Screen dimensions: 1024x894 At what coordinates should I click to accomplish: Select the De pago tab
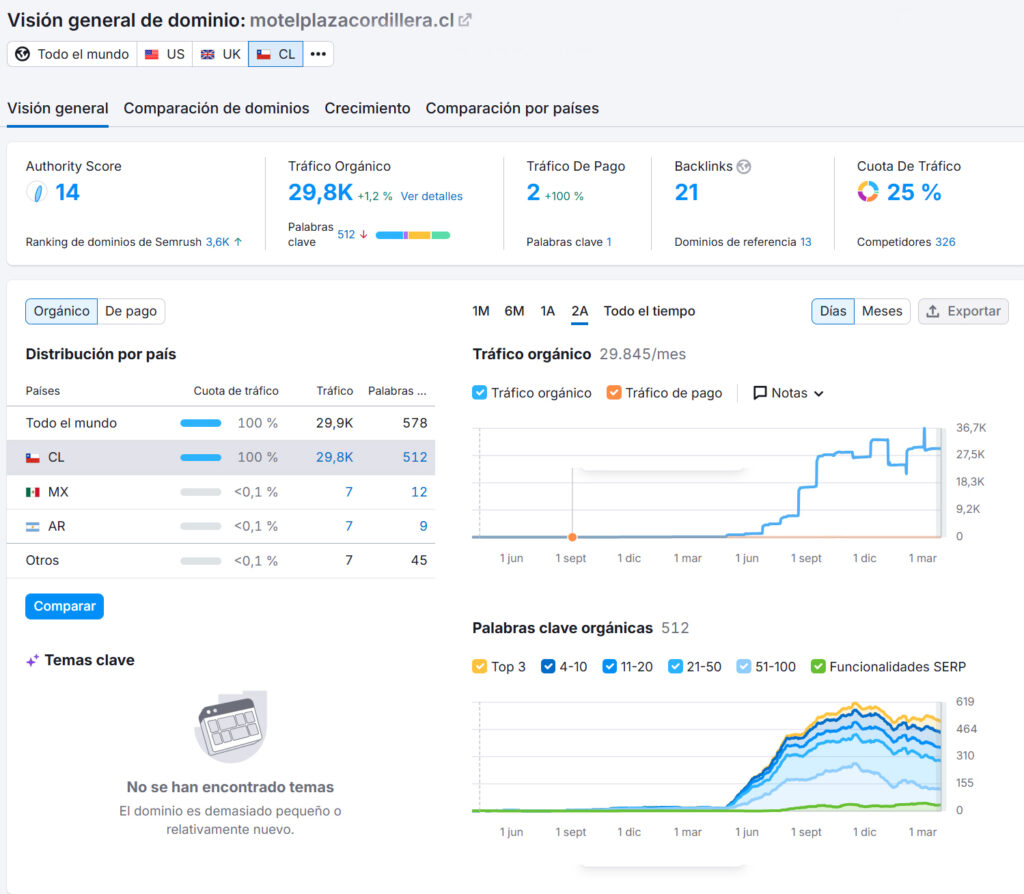click(131, 311)
